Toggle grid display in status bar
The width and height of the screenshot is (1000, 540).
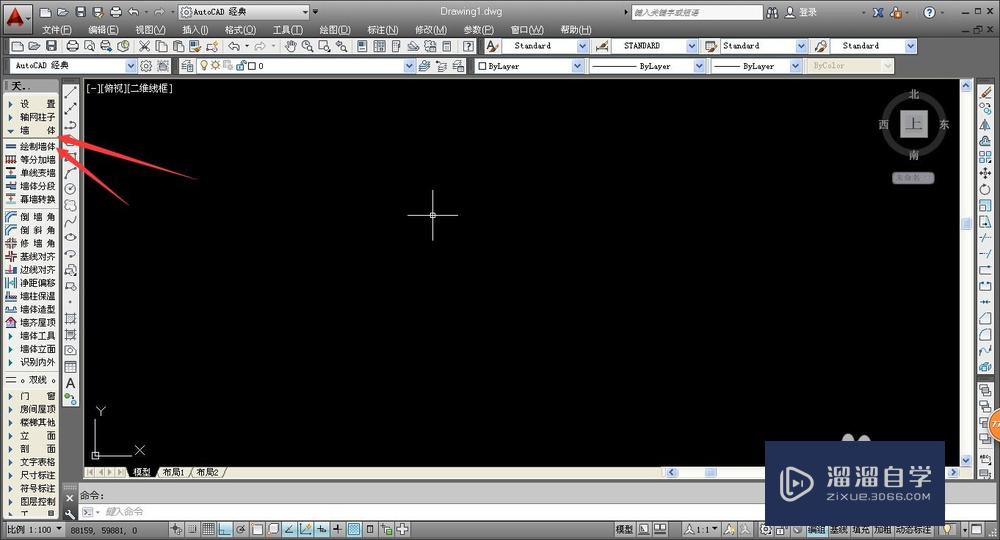click(209, 529)
